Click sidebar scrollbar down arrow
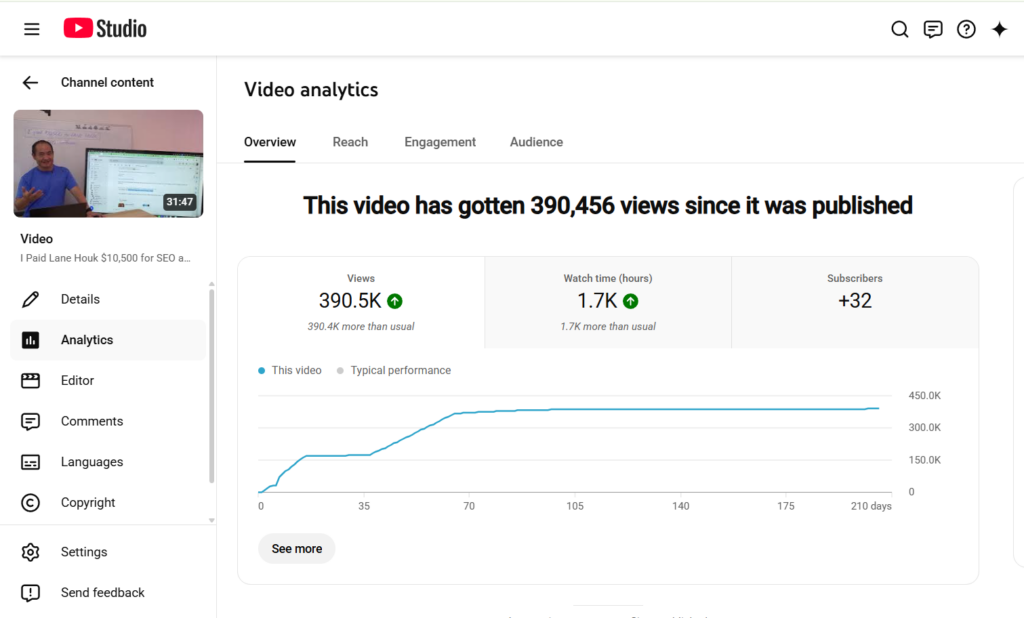 212,521
